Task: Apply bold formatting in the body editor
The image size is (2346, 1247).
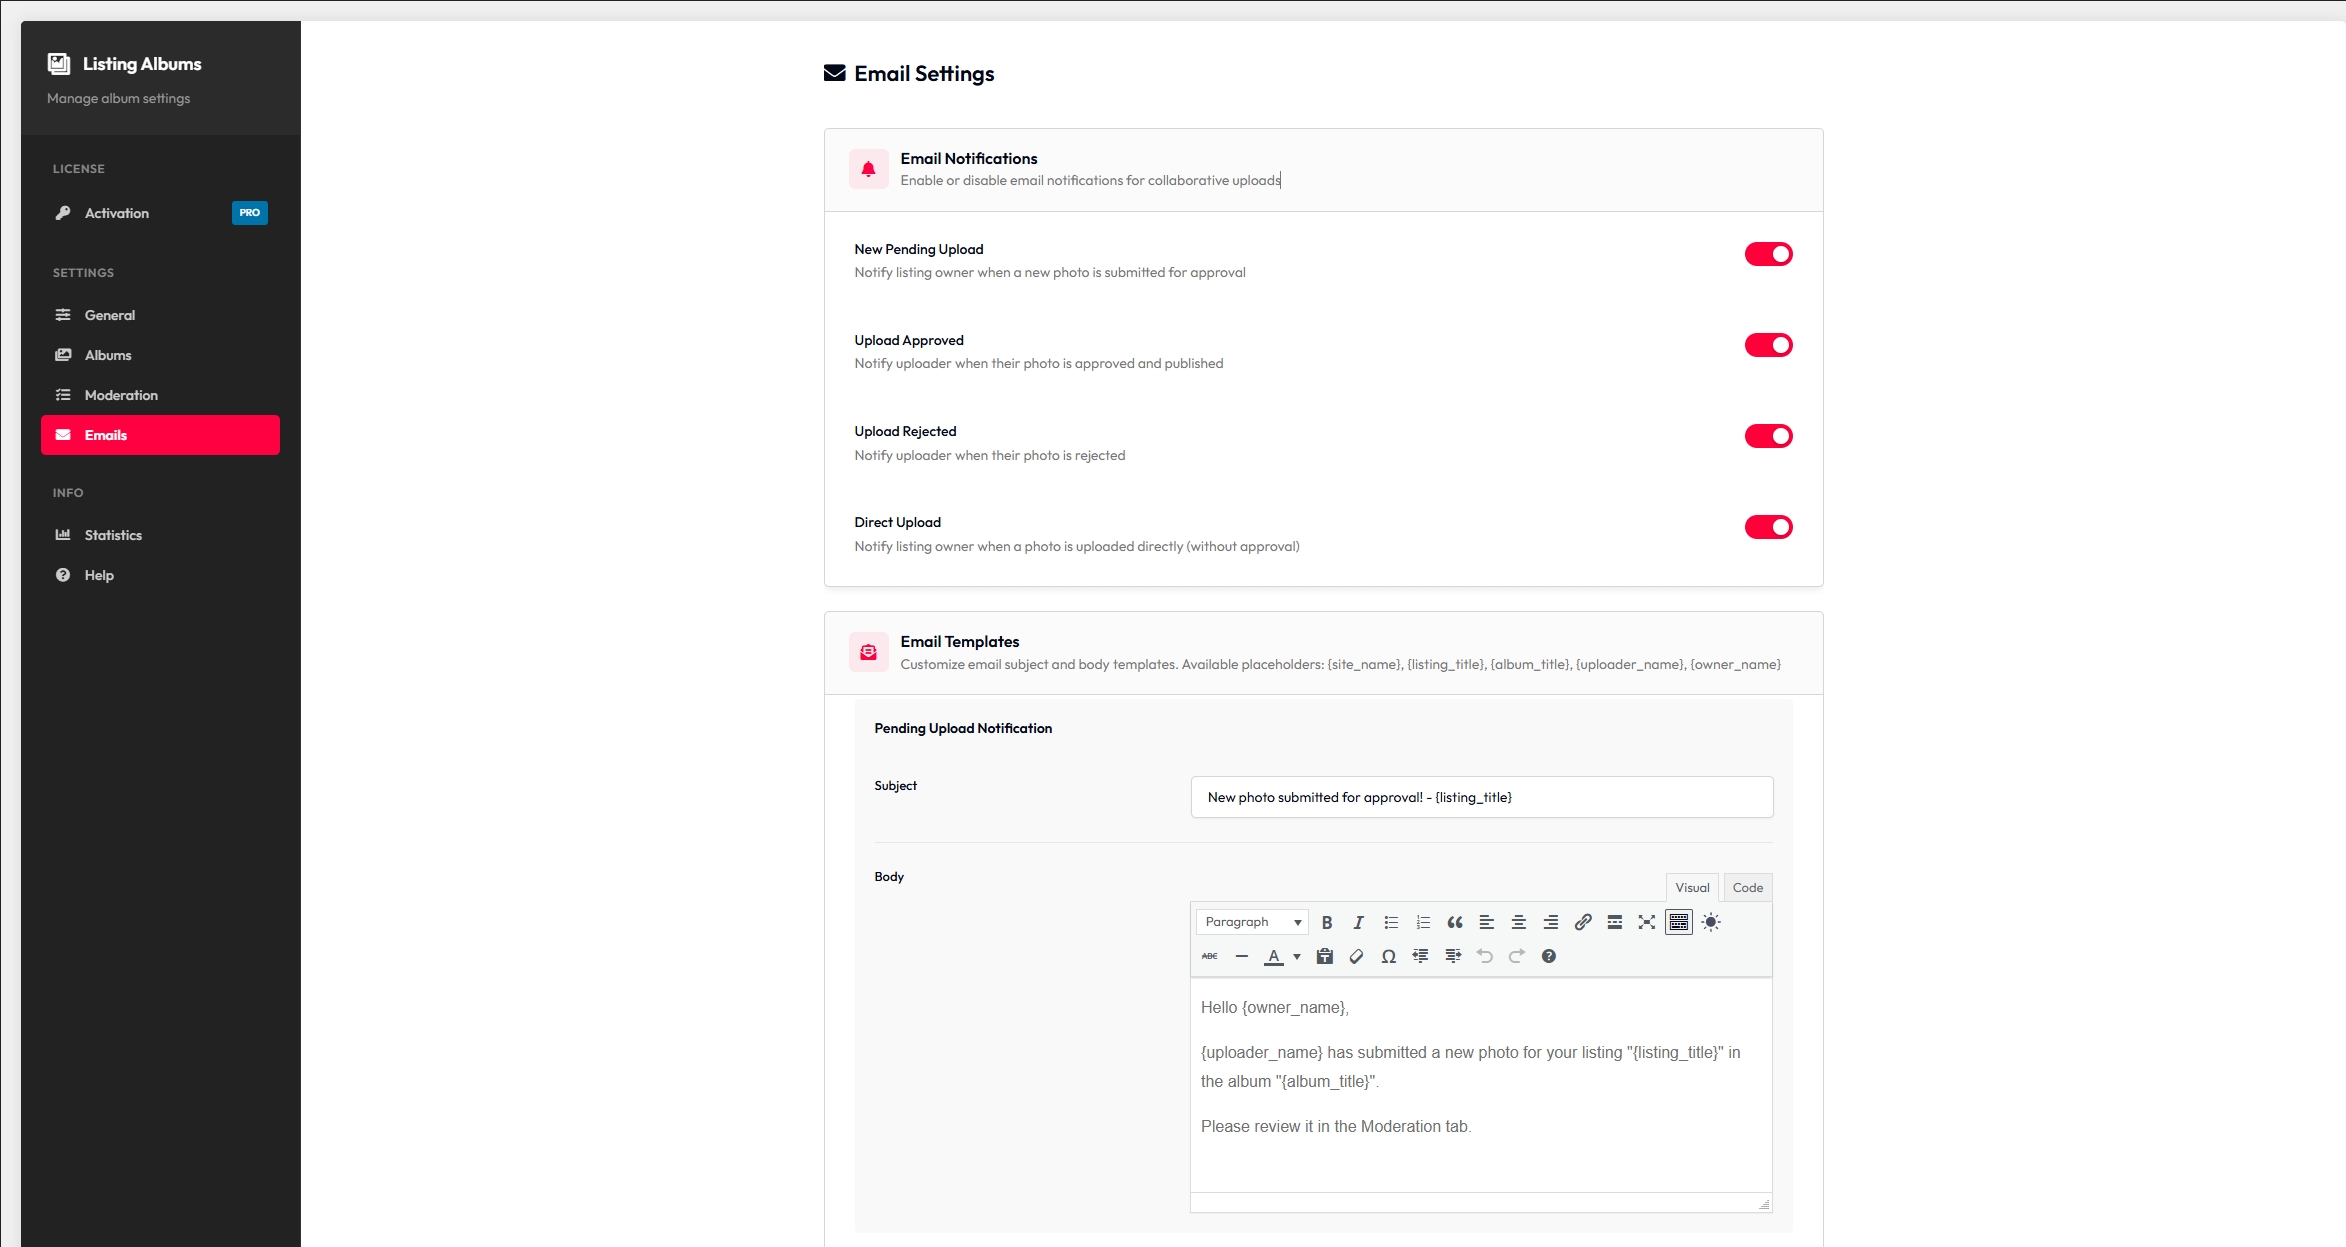Action: click(1327, 922)
